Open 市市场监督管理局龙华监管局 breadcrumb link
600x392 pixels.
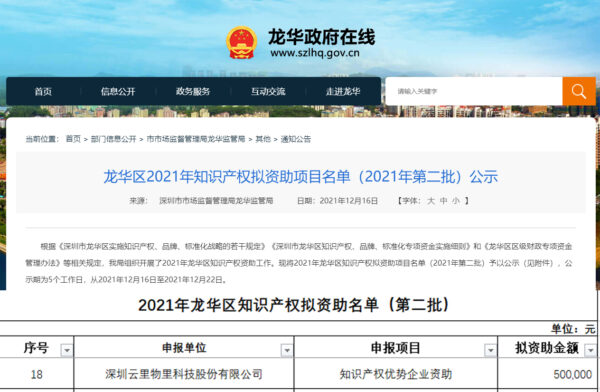(196, 139)
